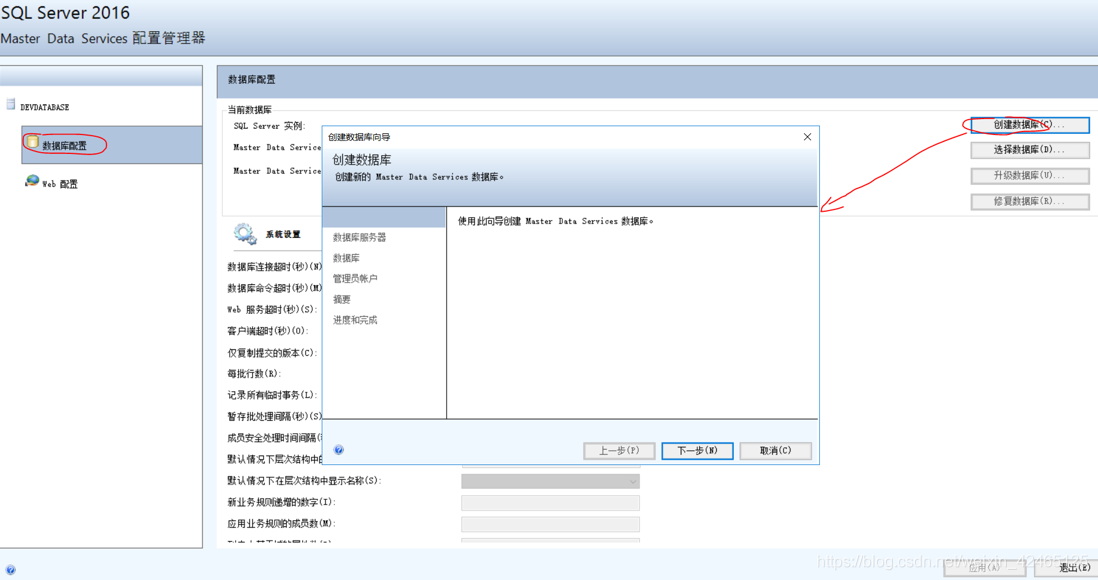Click 修复数据库(R)... button
The height and width of the screenshot is (580, 1098).
tap(1029, 202)
